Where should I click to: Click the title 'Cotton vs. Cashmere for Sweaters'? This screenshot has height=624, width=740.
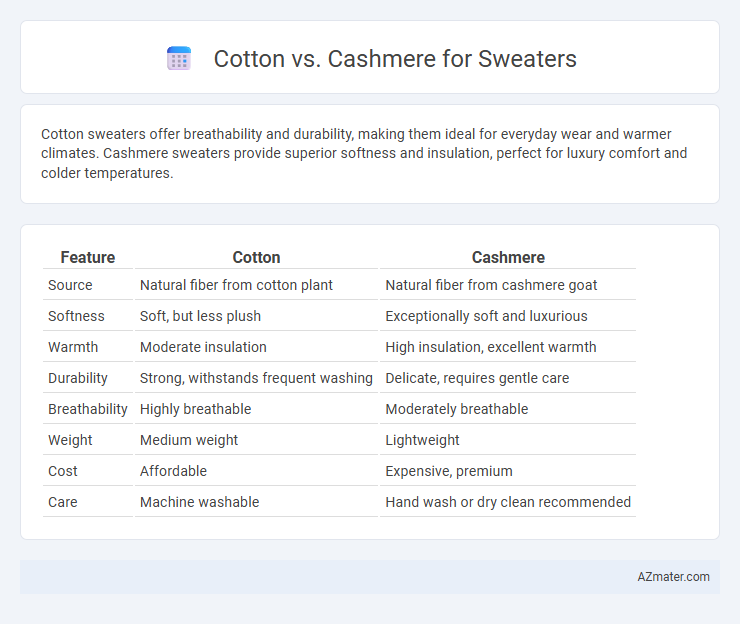pos(395,59)
